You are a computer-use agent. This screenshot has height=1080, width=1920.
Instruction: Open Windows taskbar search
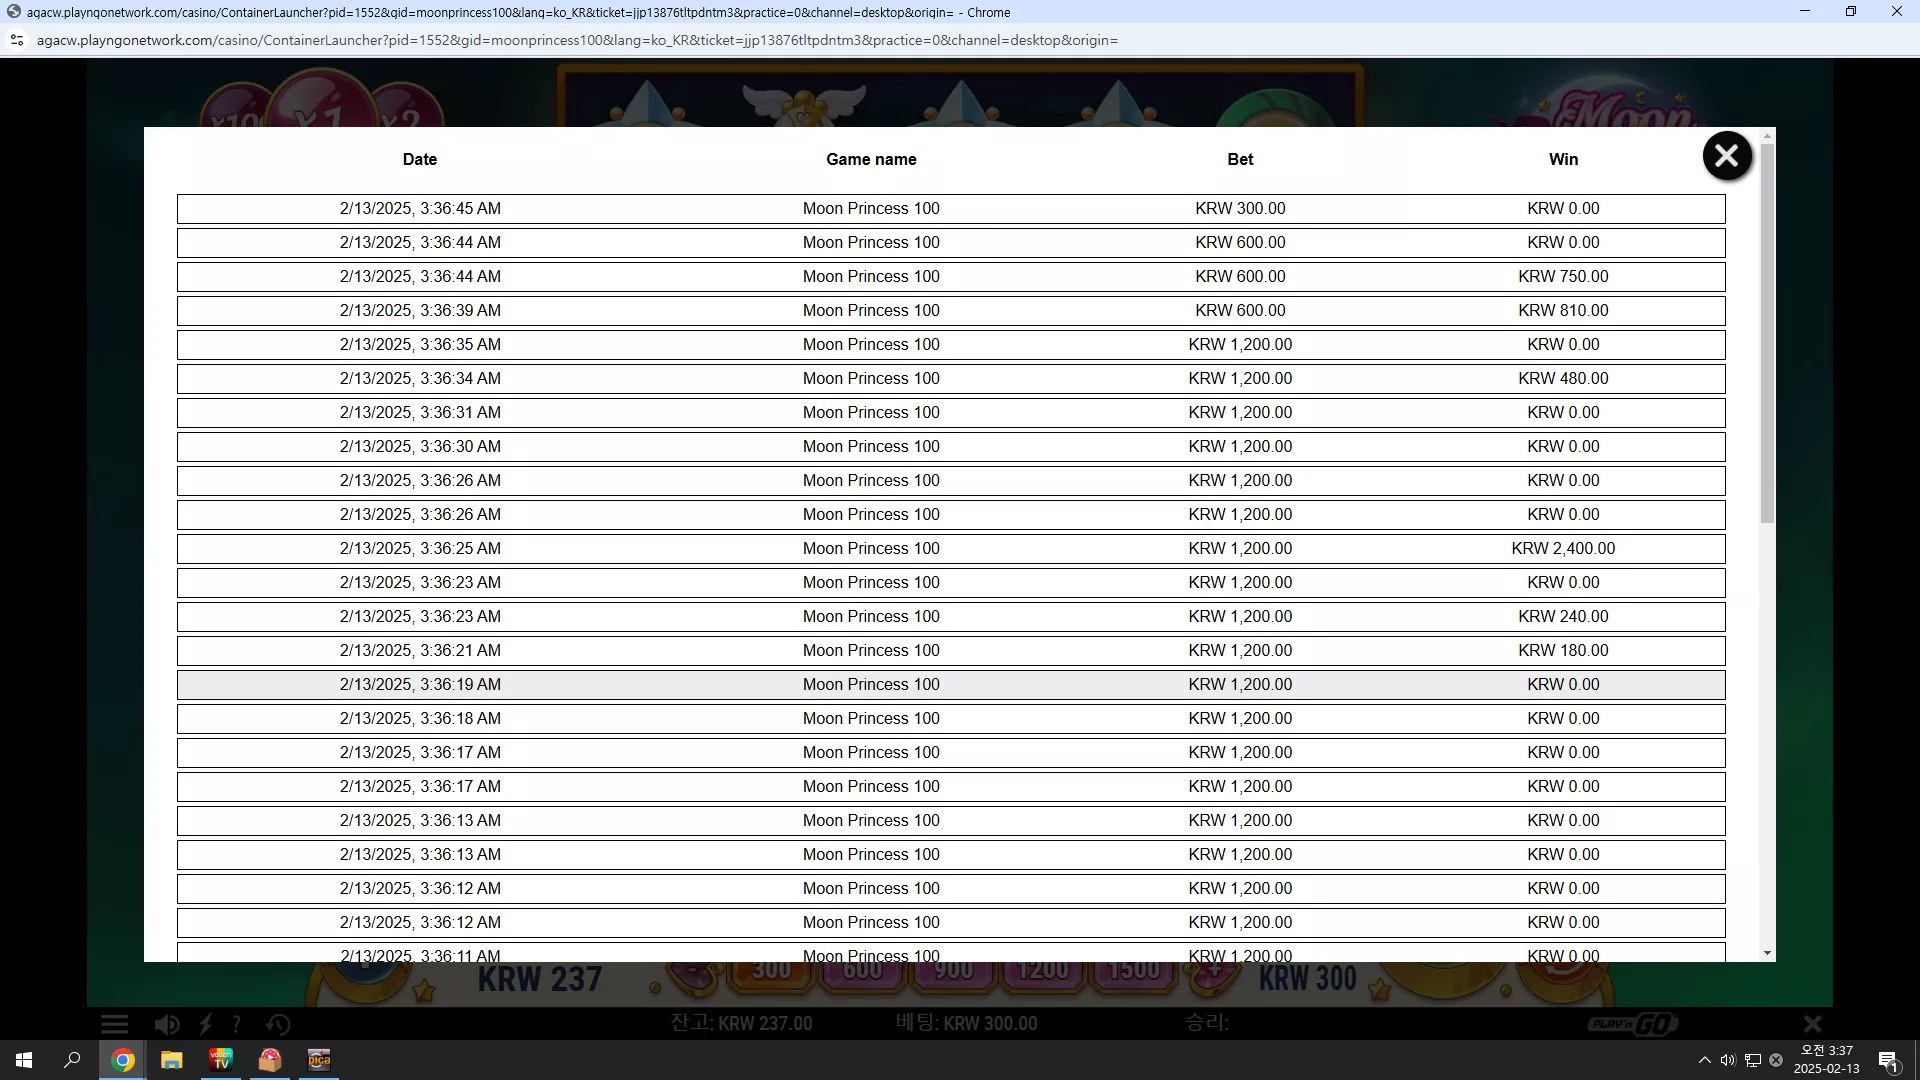click(72, 1060)
